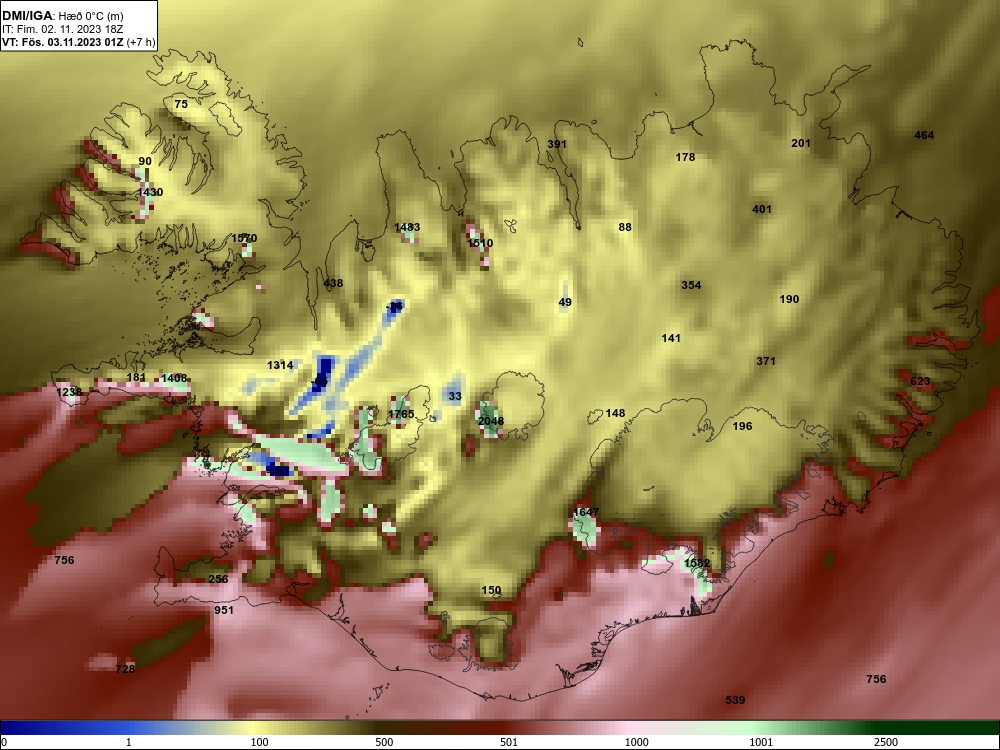Click the valid time 'VT: Fös. 03.11.2023 01Z'
The width and height of the screenshot is (1000, 750).
pyautogui.click(x=63, y=42)
